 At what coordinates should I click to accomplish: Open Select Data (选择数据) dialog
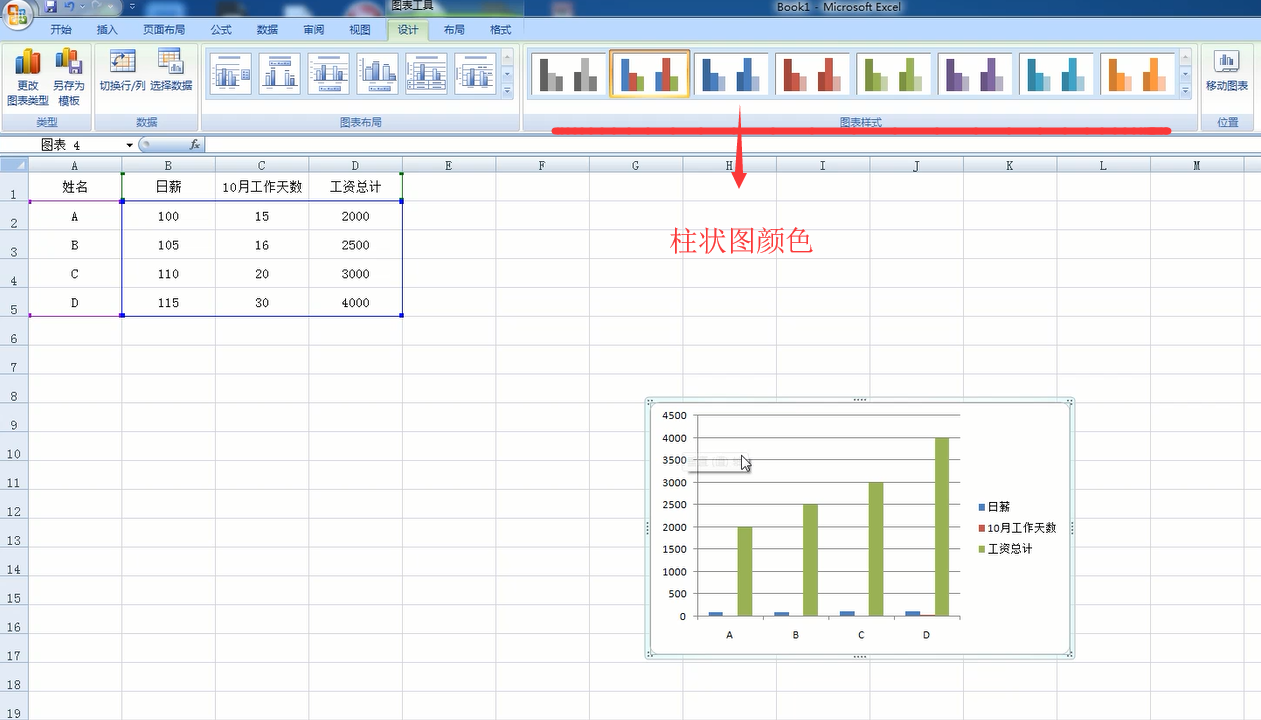[171, 70]
